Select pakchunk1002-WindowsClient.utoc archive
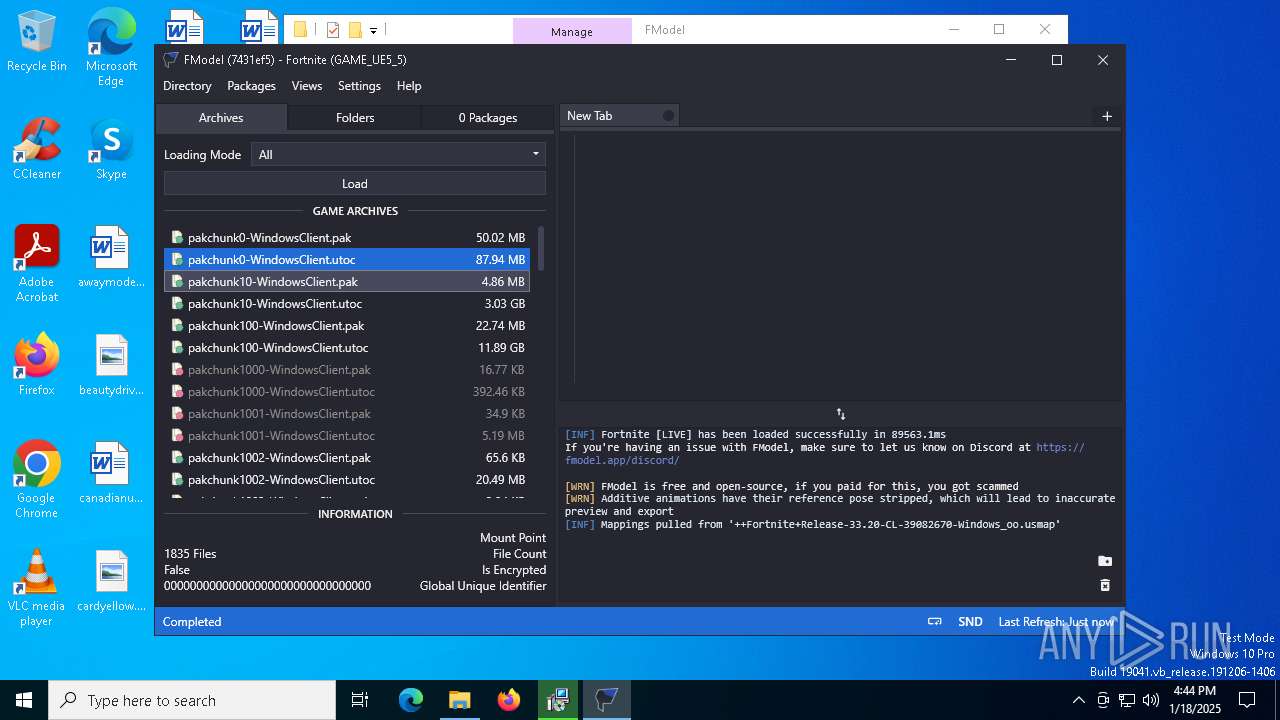Viewport: 1280px width, 720px height. [346, 480]
